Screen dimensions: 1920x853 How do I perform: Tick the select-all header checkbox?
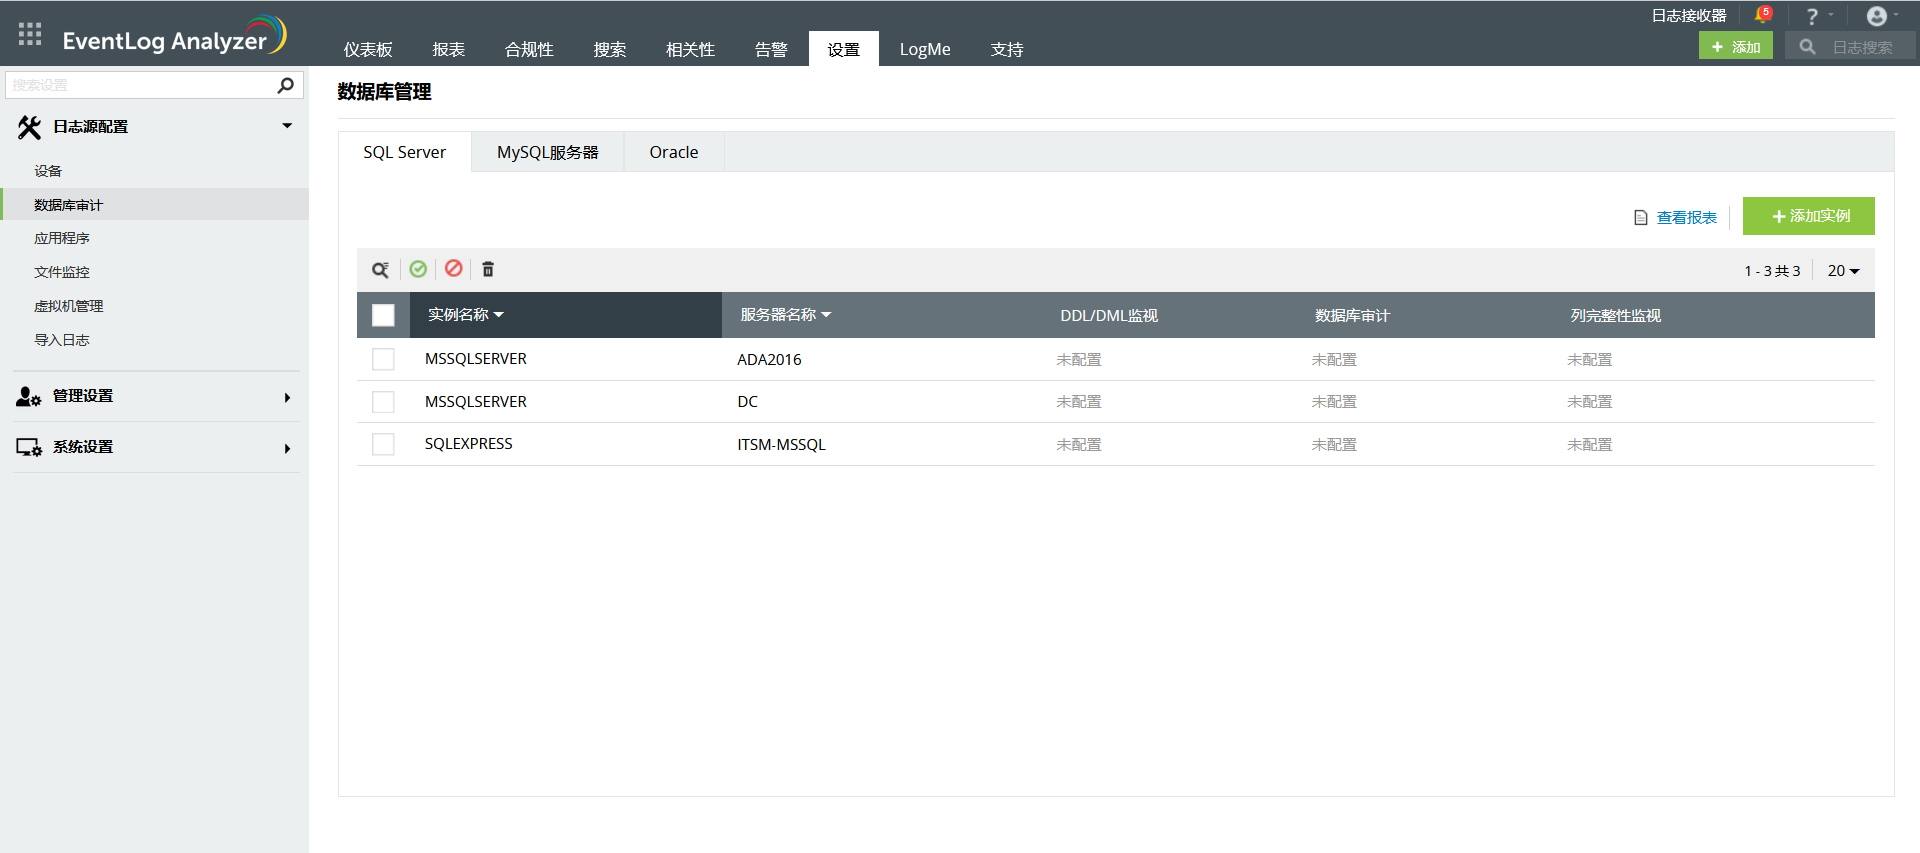coord(383,315)
